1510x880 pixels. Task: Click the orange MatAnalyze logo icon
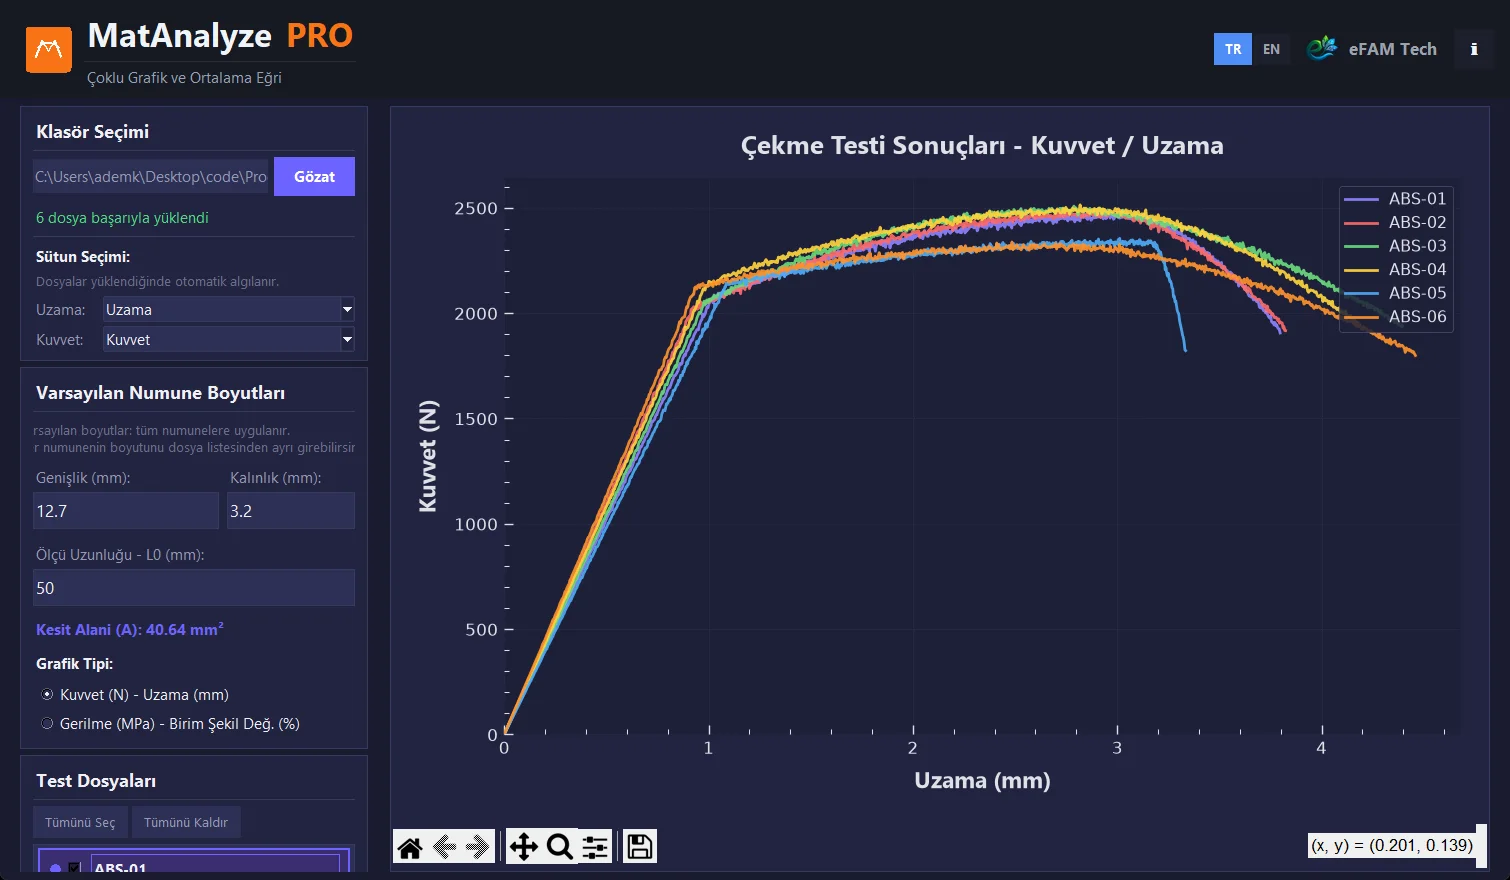(49, 50)
